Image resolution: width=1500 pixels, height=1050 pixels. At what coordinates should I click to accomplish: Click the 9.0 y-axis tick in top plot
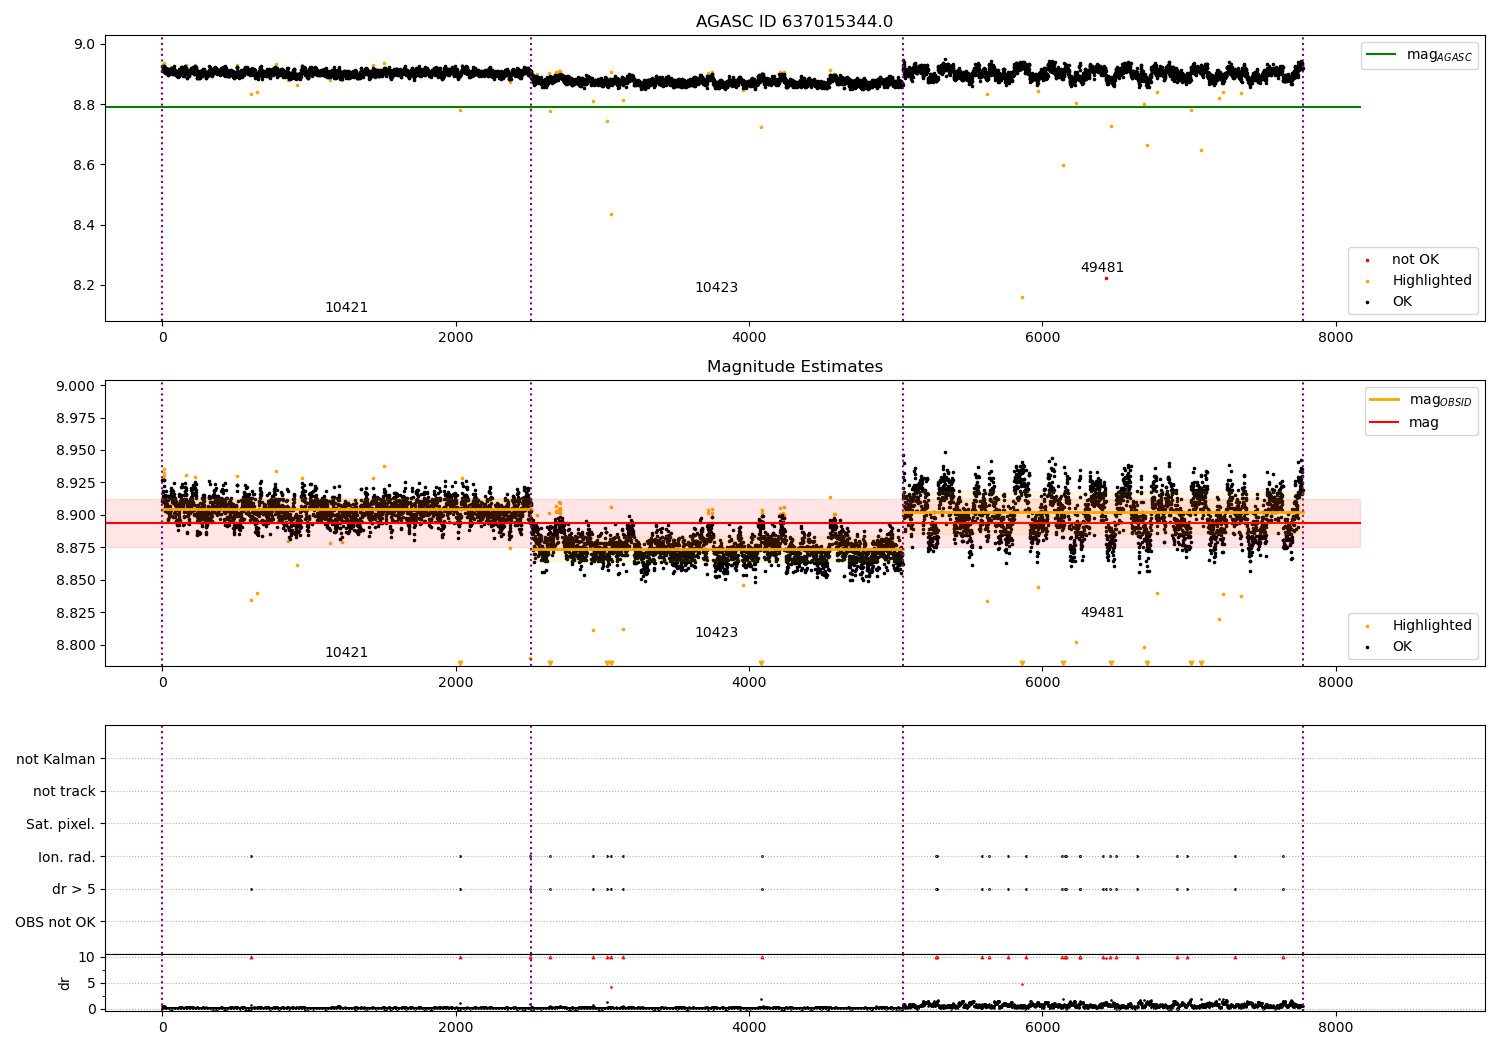coord(84,45)
